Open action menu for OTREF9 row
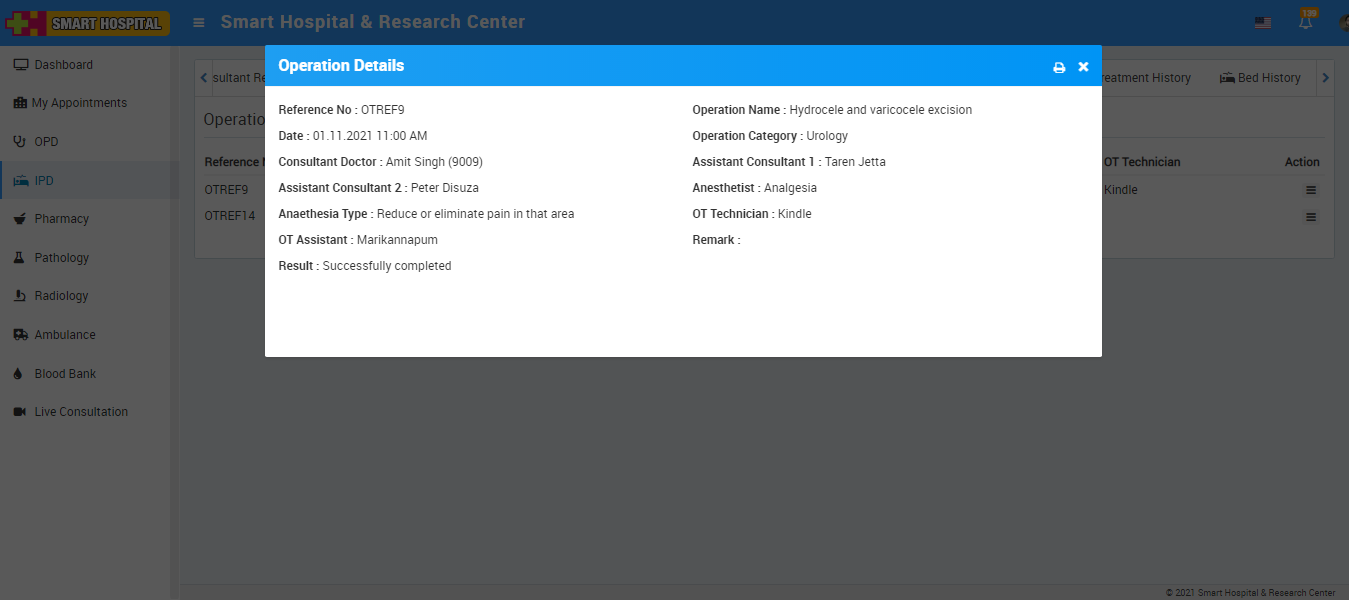Viewport: 1349px width, 600px height. click(1311, 190)
